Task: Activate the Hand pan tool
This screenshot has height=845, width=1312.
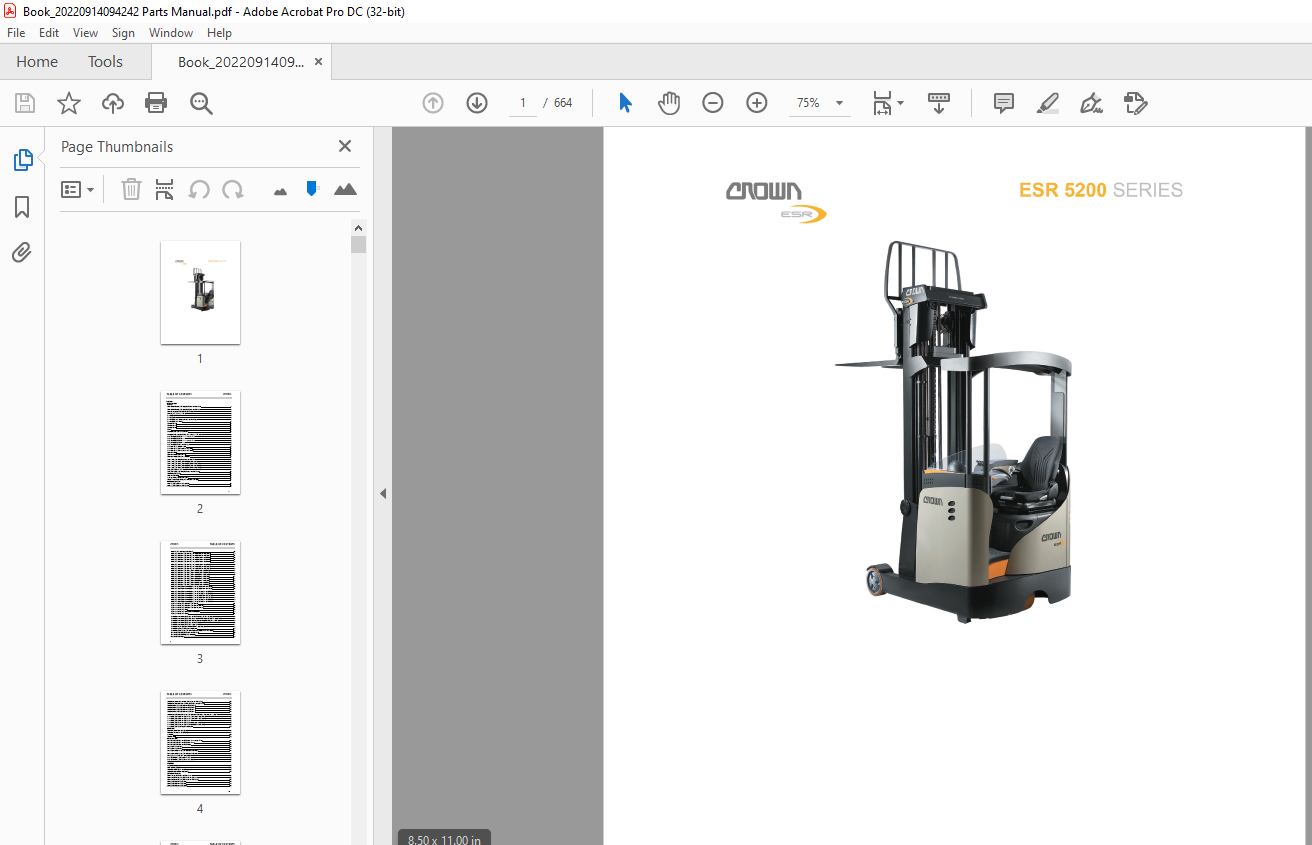Action: [x=669, y=103]
